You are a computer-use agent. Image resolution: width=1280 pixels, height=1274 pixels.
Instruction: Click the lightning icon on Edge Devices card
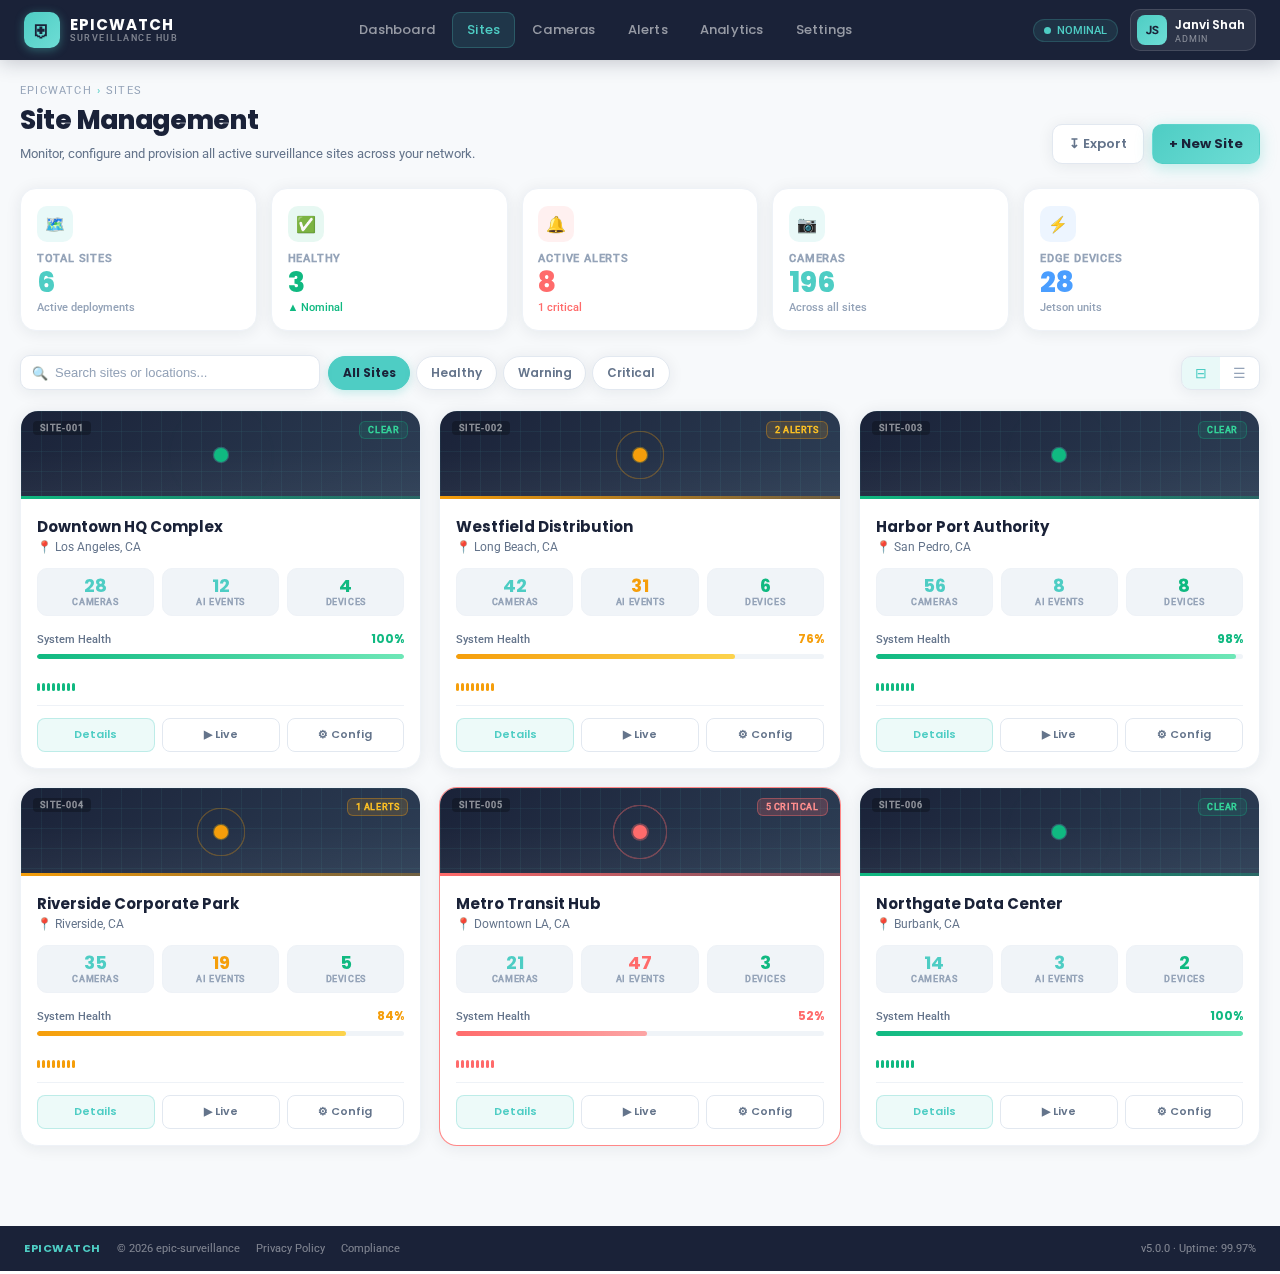click(1057, 224)
